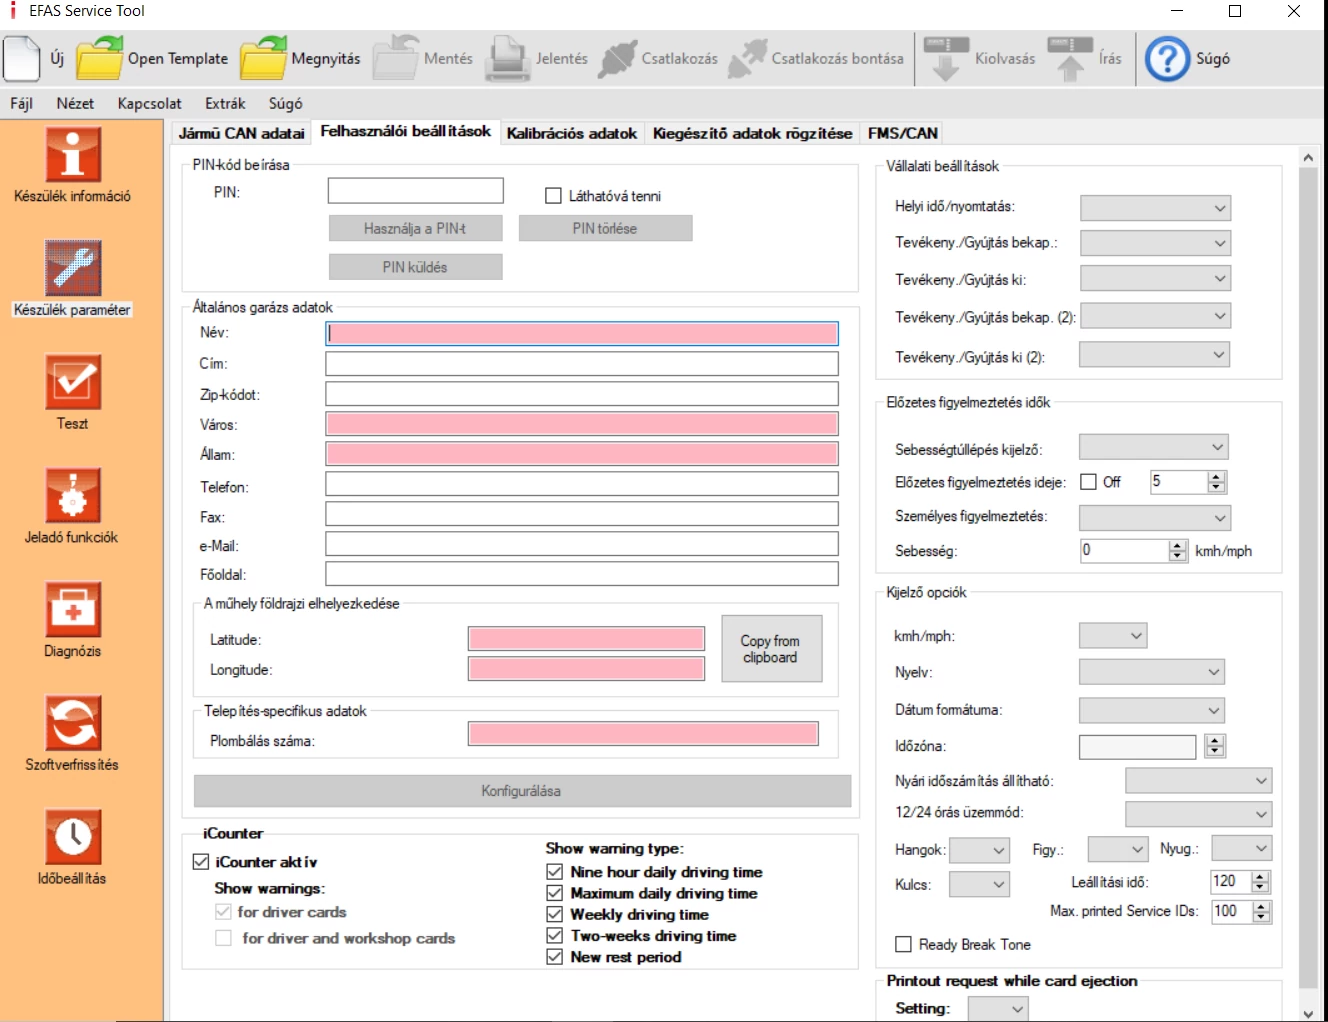Click the Név input field

(582, 333)
